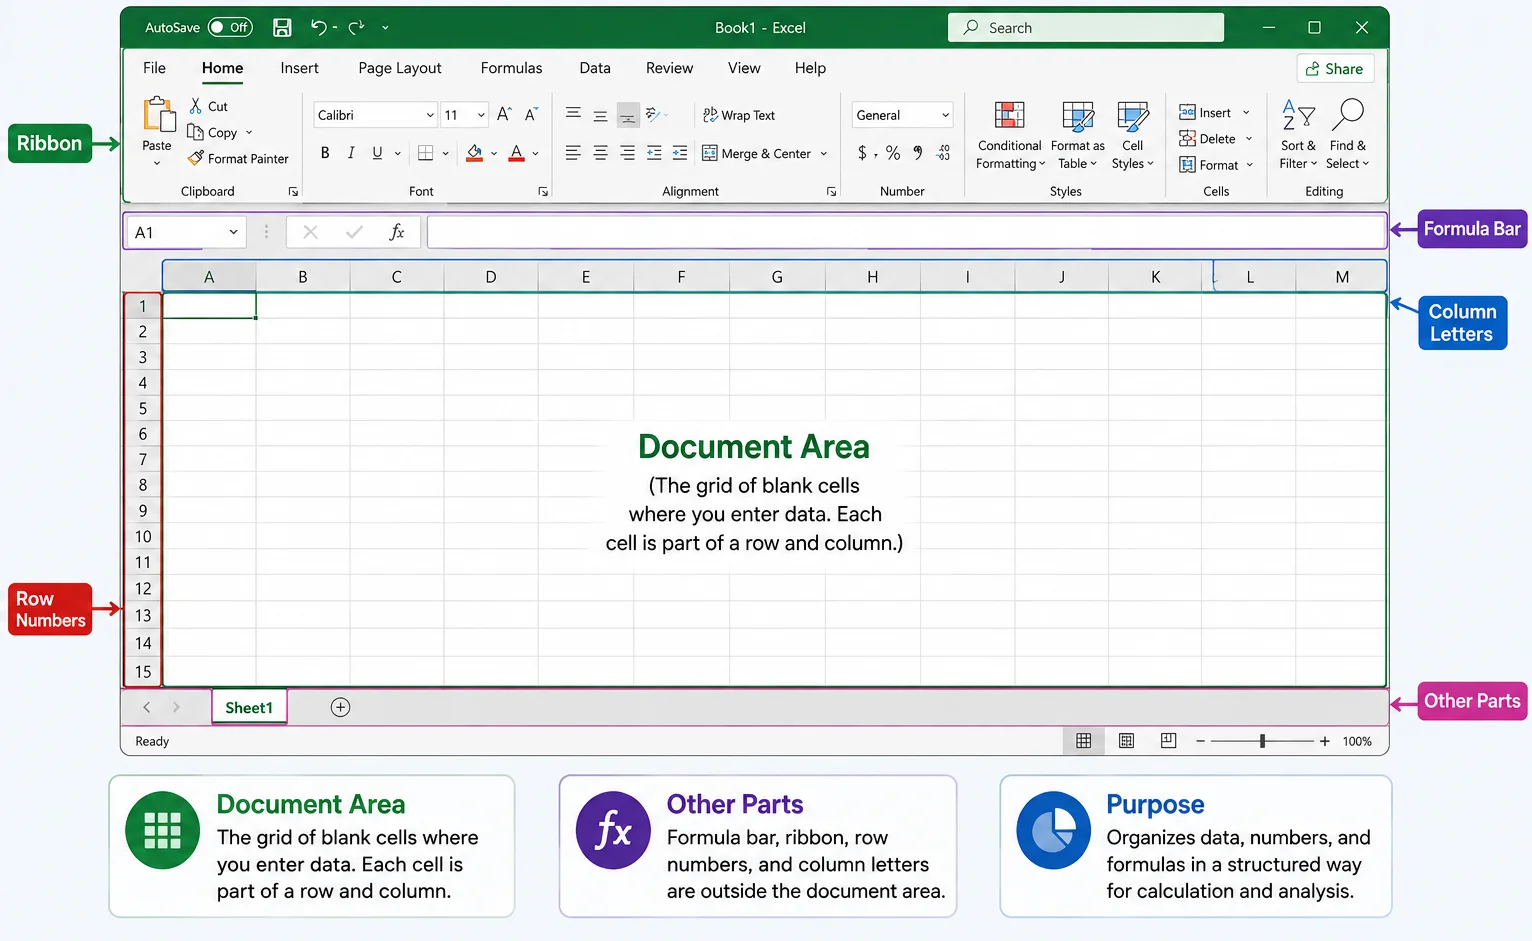Click the Increase Indent icon
The image size is (1532, 941).
tap(680, 153)
